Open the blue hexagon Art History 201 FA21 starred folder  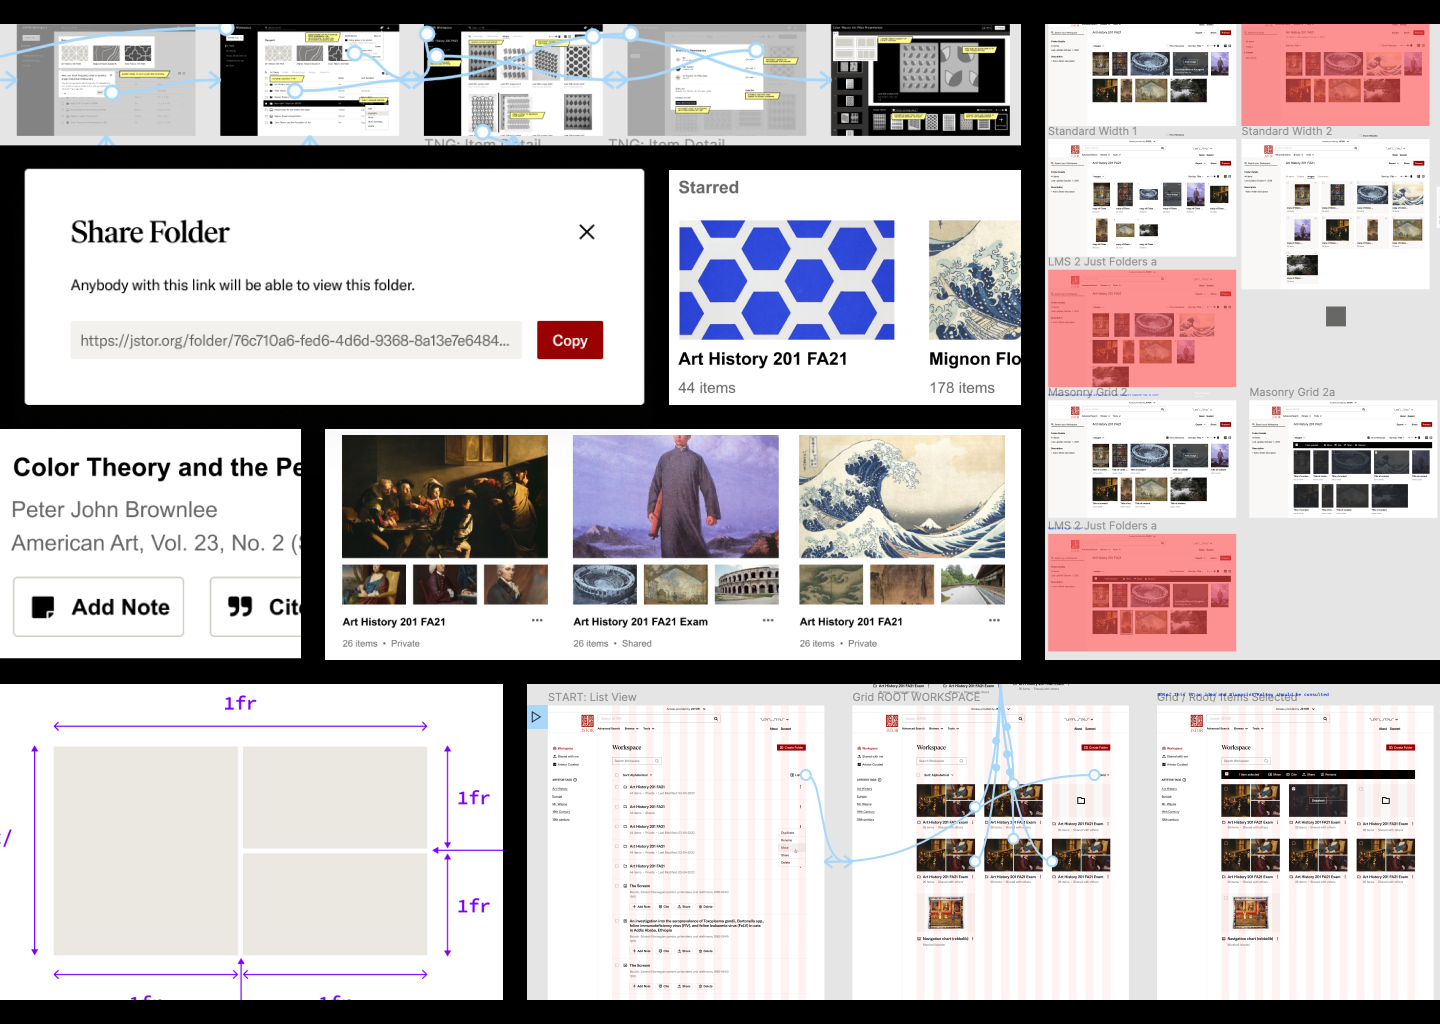787,280
